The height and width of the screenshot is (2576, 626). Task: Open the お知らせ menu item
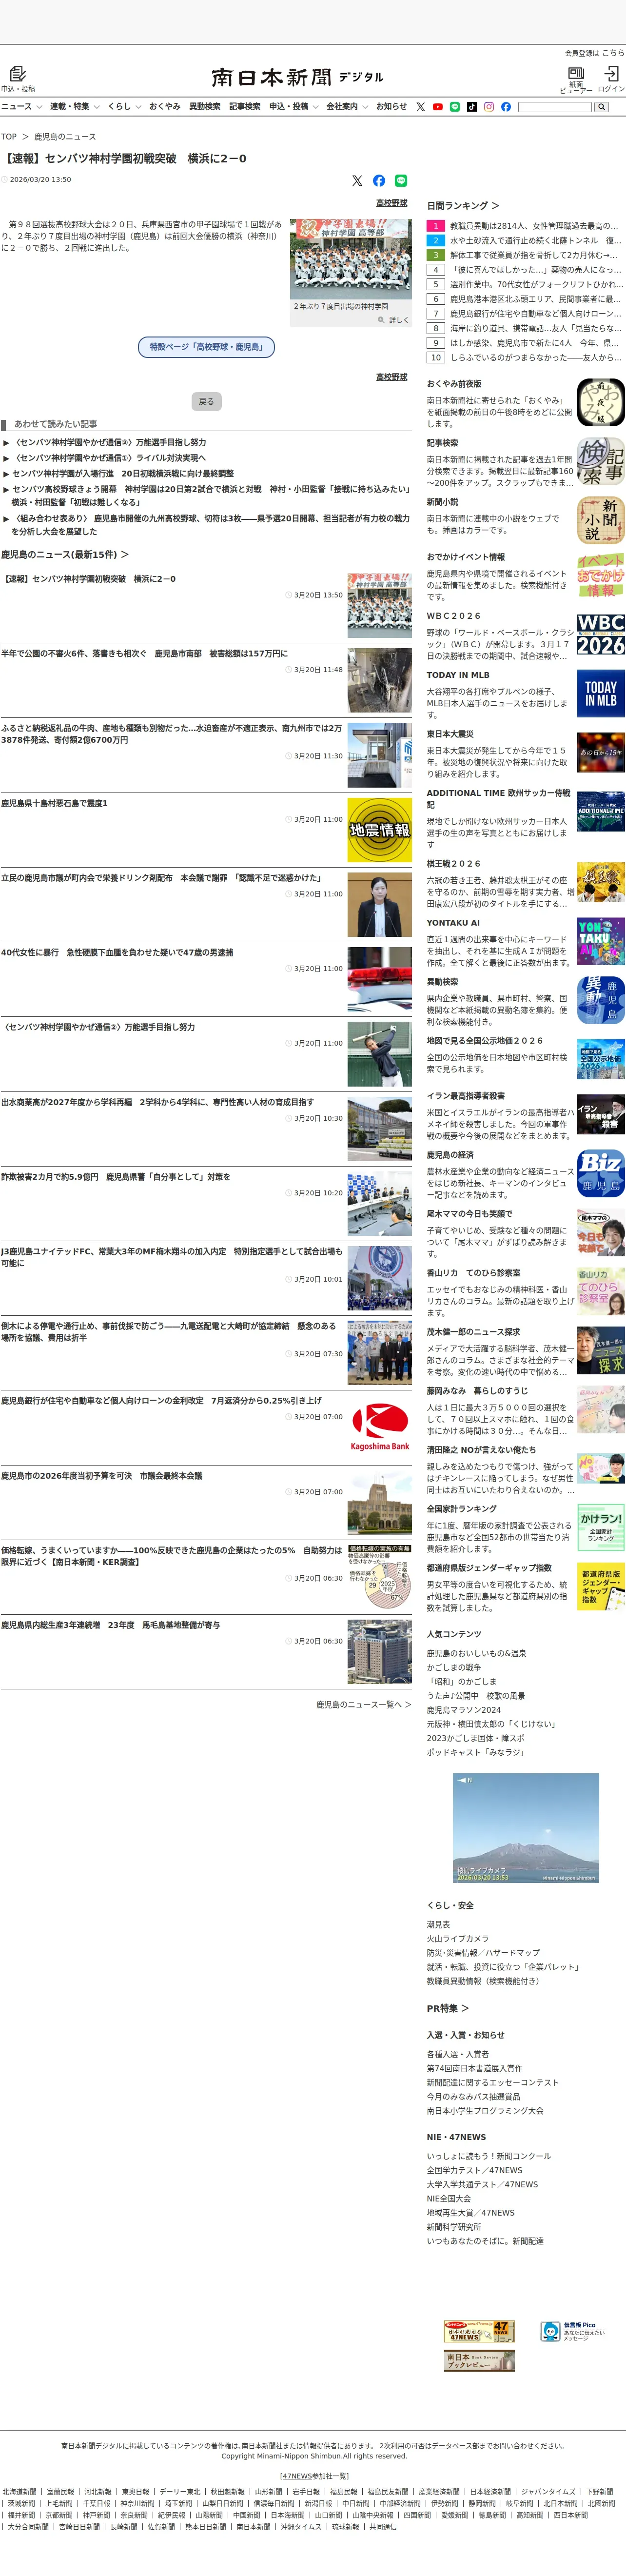point(391,106)
